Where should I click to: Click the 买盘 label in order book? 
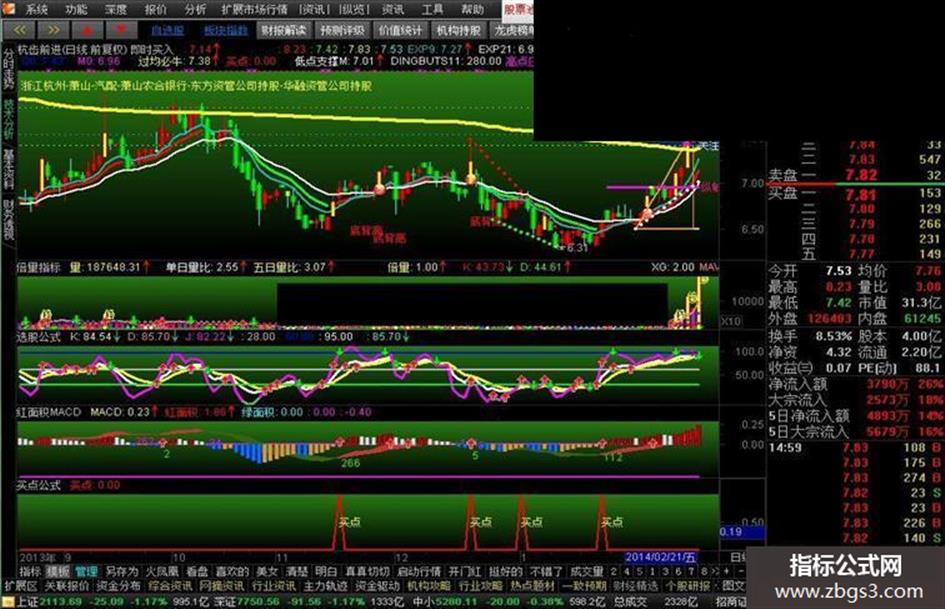782,192
